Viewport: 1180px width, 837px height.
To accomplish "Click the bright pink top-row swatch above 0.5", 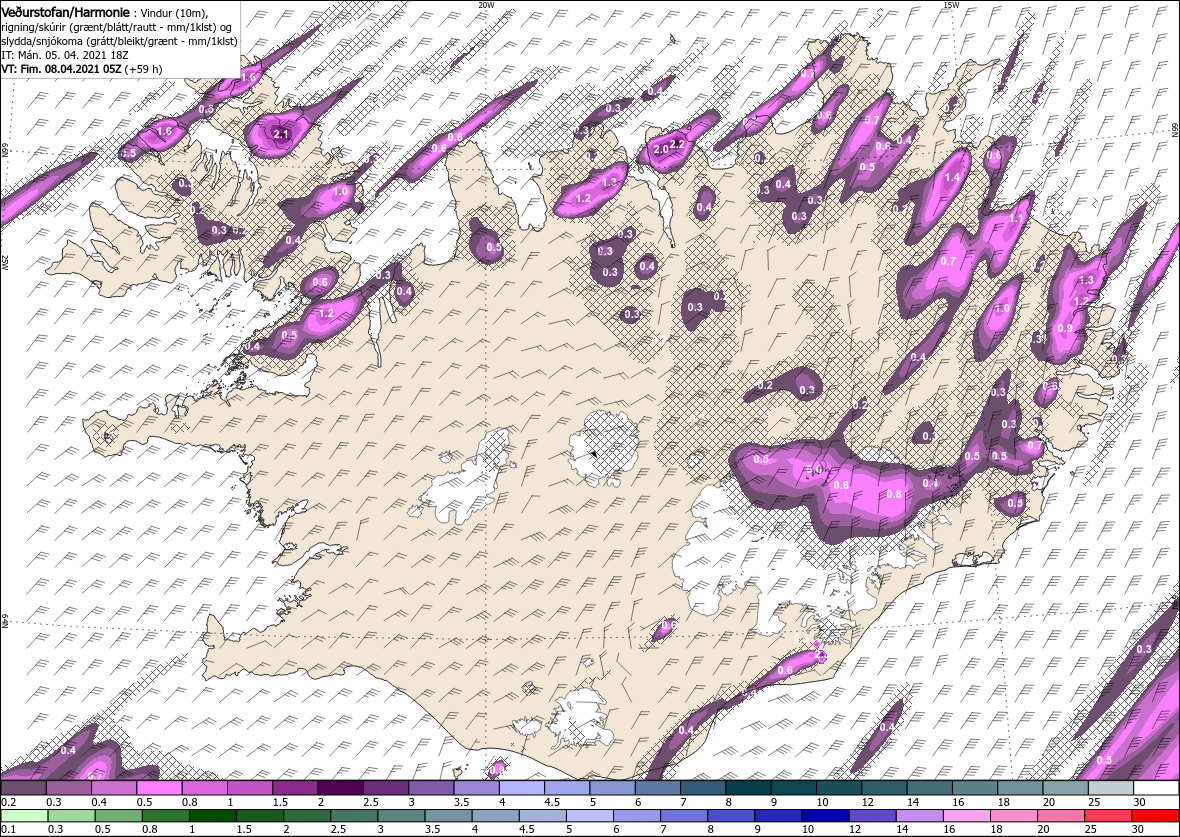I will click(160, 787).
